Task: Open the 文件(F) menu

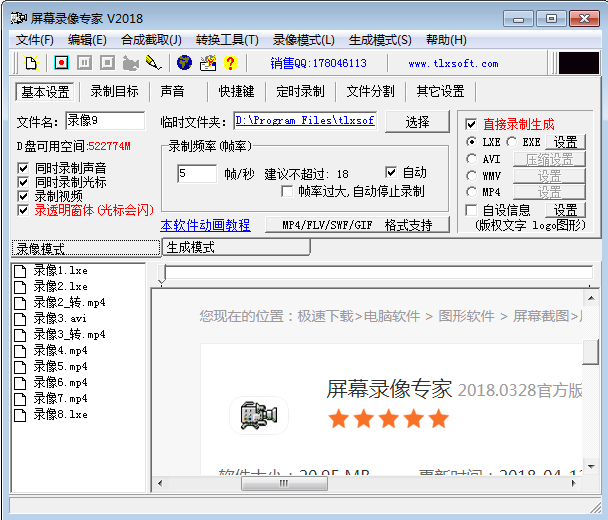Action: 35,40
